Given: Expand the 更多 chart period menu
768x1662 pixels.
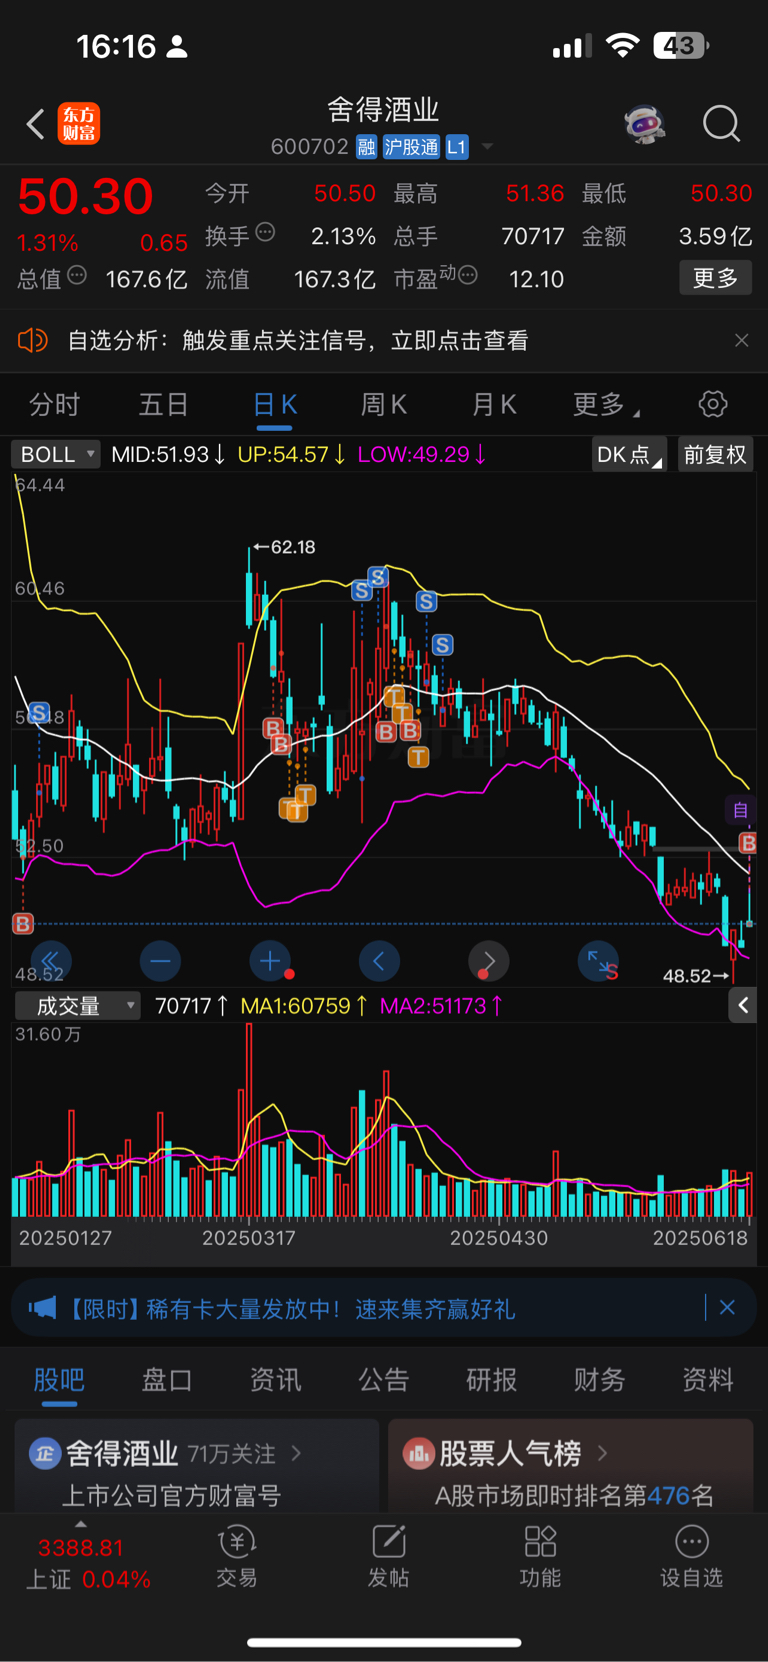Looking at the screenshot, I should point(606,404).
